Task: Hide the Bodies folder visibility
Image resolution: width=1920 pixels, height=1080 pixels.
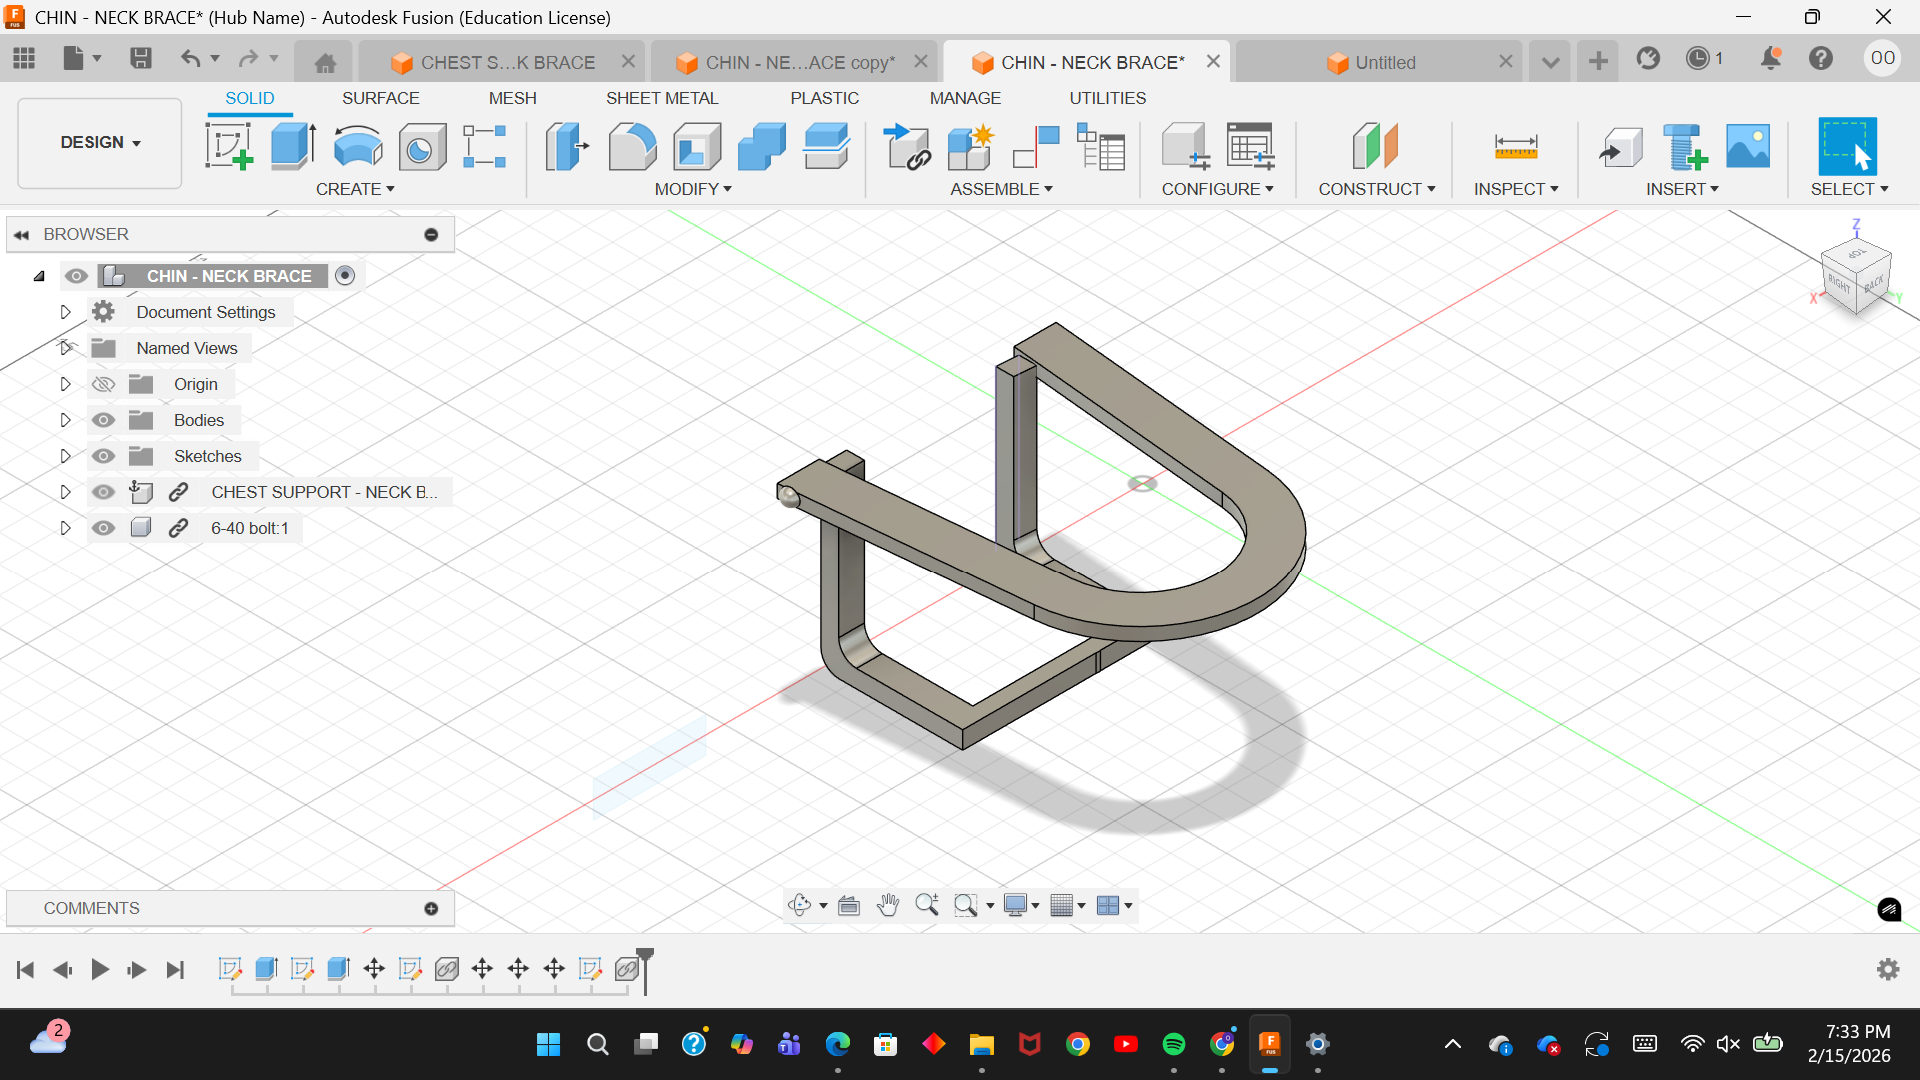Action: (x=103, y=420)
